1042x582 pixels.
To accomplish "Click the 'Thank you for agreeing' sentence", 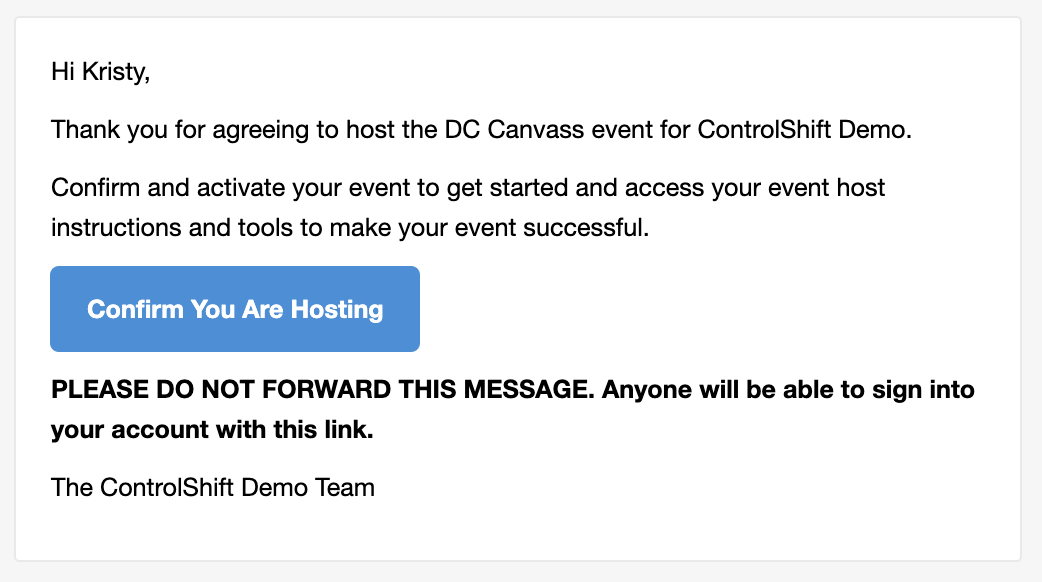I will tap(481, 130).
